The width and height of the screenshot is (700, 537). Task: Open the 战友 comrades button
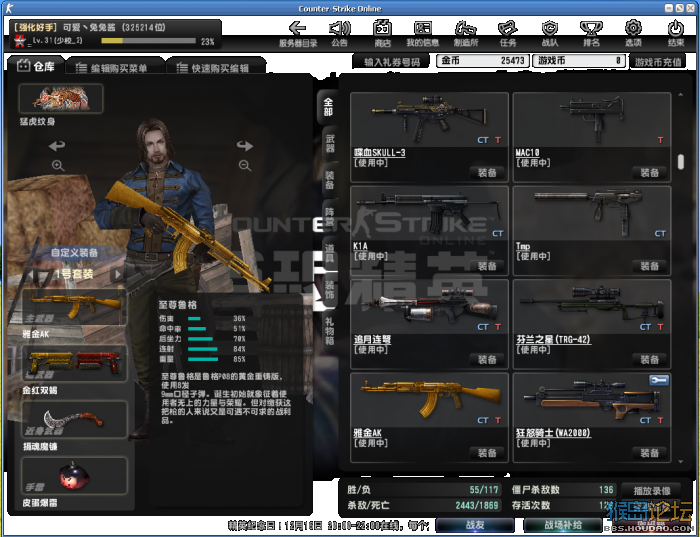(x=475, y=525)
